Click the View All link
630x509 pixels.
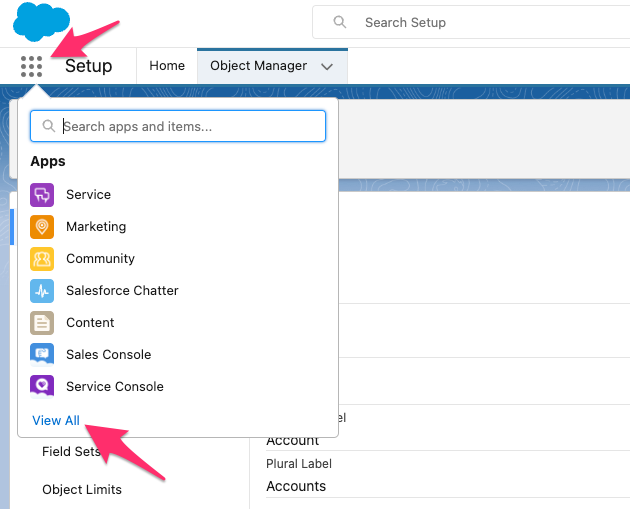click(56, 421)
